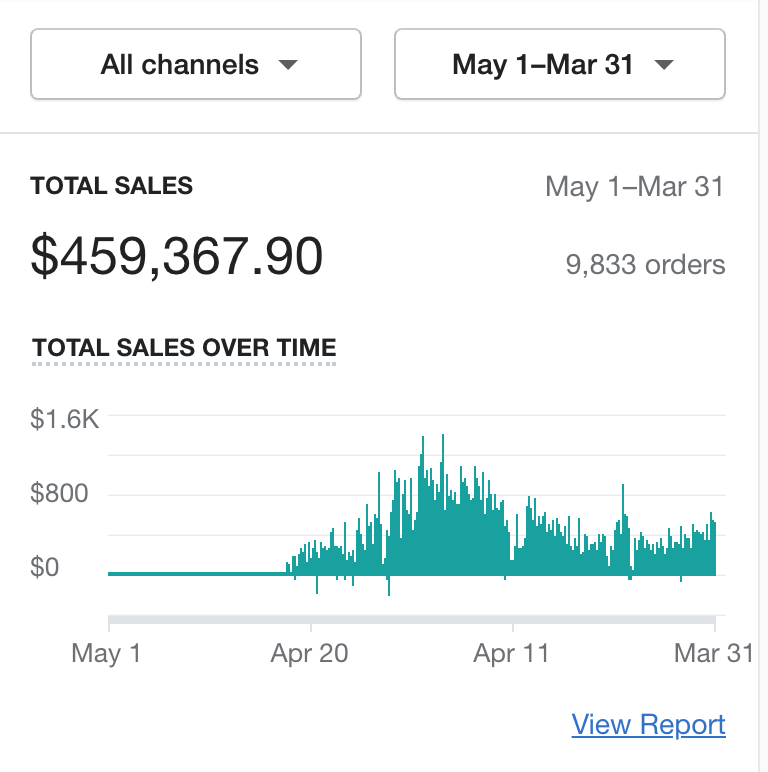Click the $800 y-axis label

(x=59, y=493)
